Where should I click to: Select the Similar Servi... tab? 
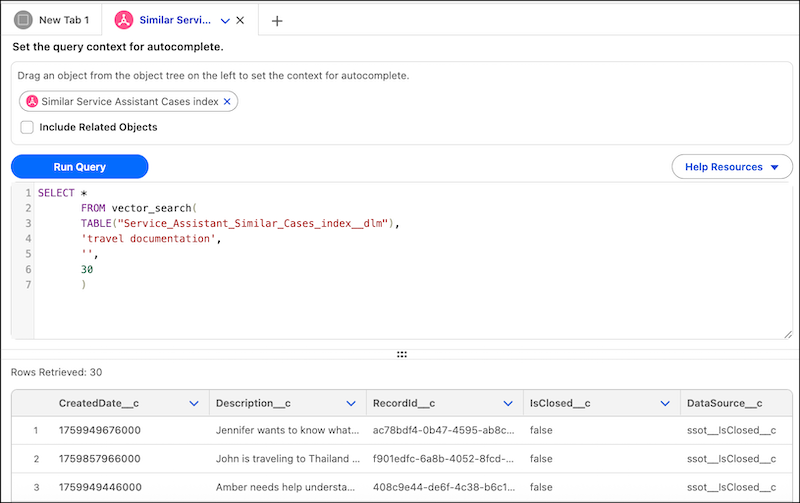pos(175,20)
